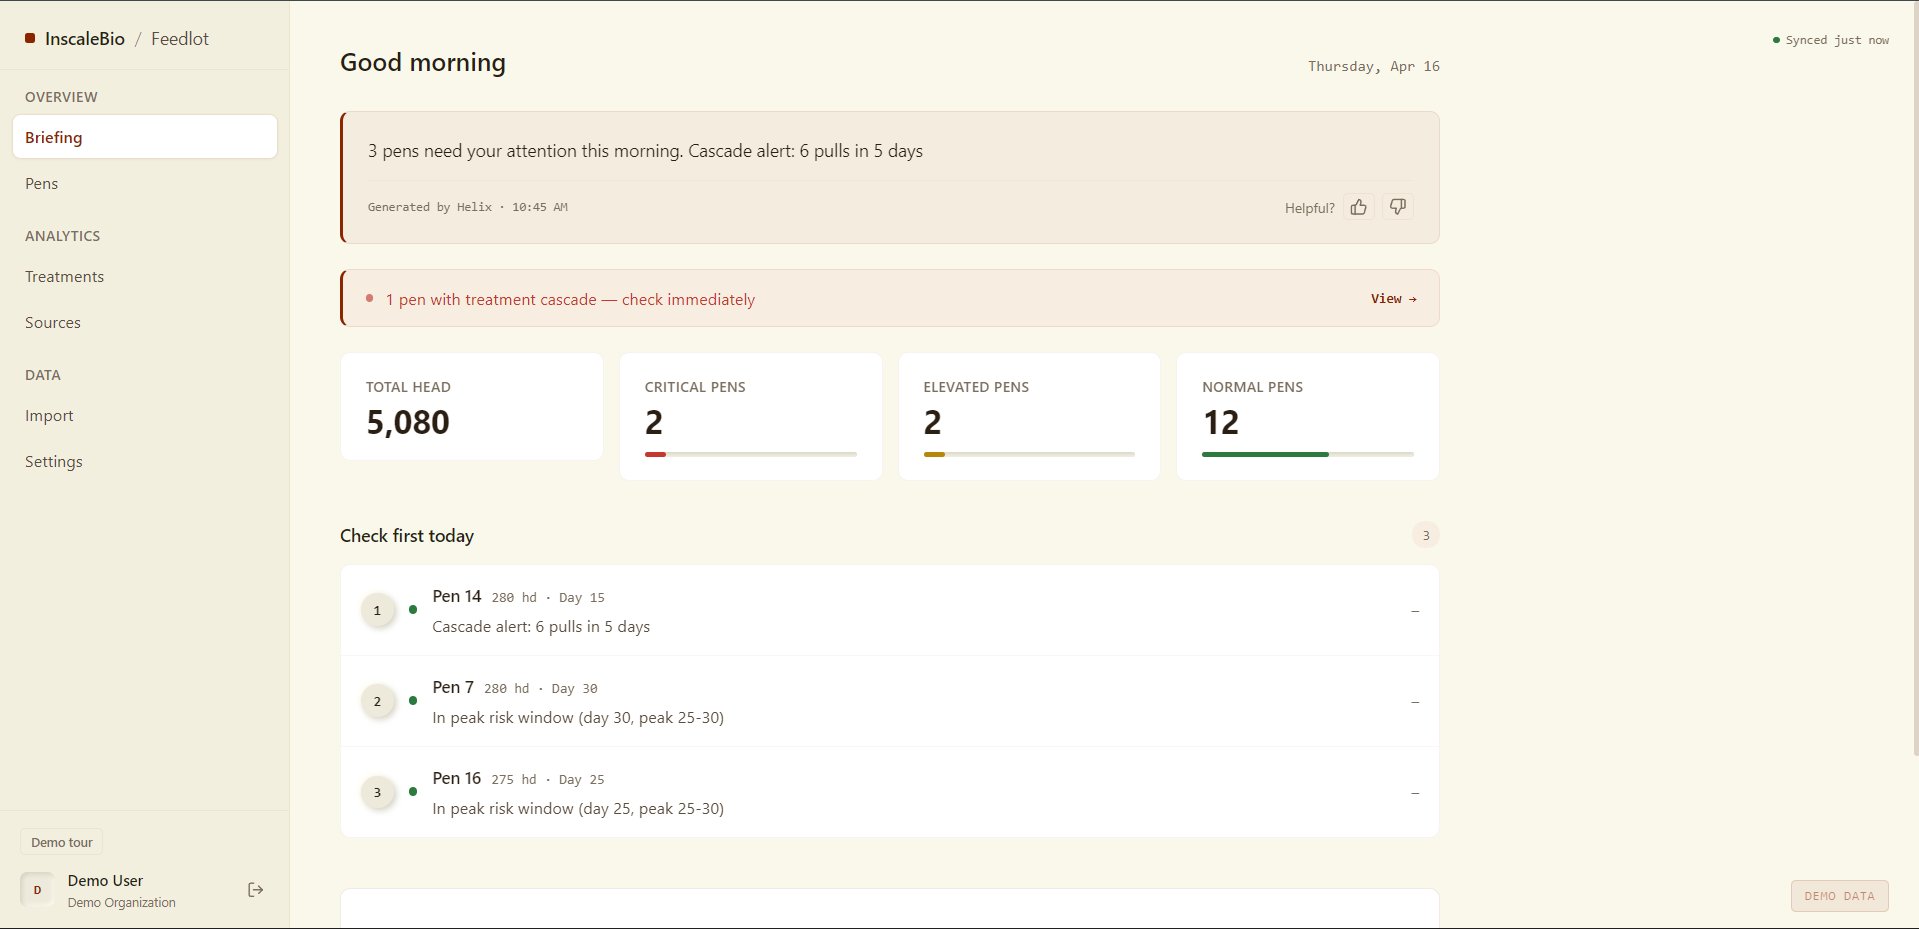This screenshot has height=929, width=1919.
Task: Open Settings from the sidebar
Action: [x=53, y=461]
